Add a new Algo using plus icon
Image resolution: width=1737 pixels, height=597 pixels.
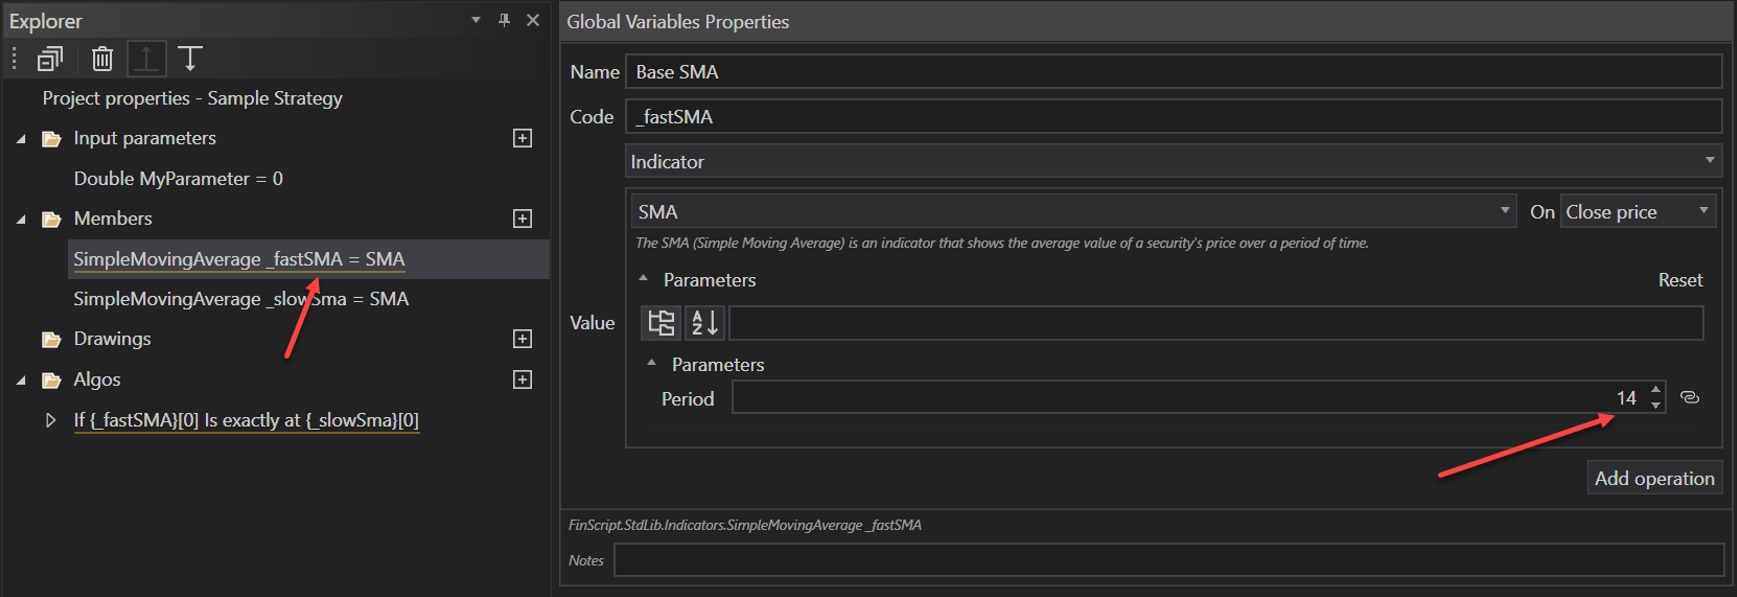[522, 380]
